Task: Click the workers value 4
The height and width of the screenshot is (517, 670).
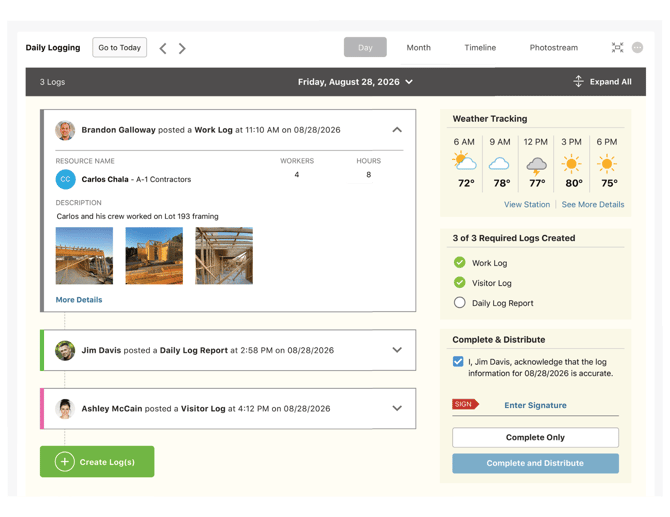Action: [x=297, y=174]
